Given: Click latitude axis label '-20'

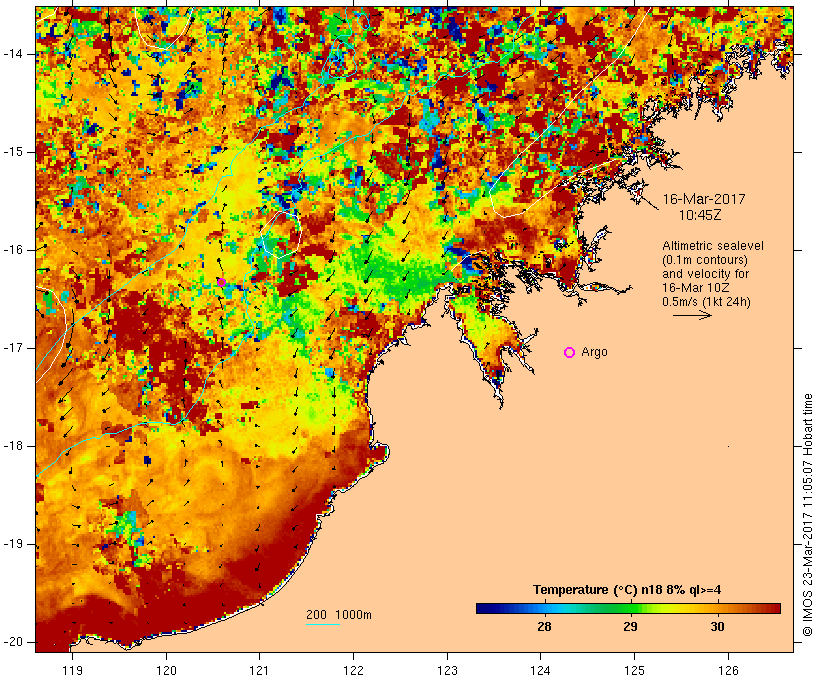Looking at the screenshot, I should tap(13, 642).
